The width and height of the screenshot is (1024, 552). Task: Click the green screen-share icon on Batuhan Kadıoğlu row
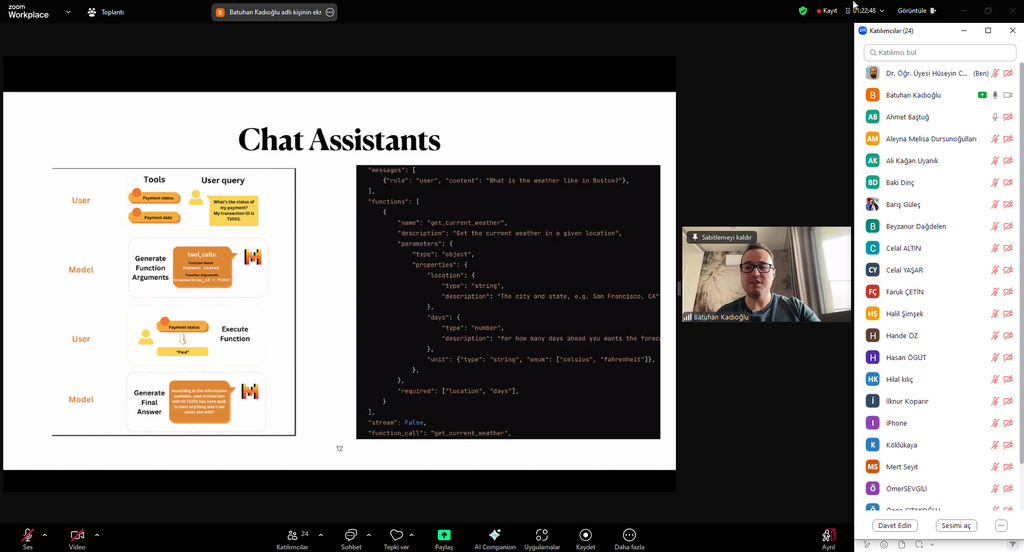click(x=982, y=95)
